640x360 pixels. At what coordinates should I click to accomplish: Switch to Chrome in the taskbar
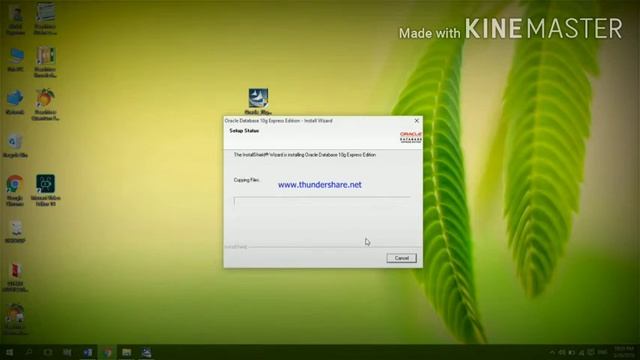coord(107,352)
